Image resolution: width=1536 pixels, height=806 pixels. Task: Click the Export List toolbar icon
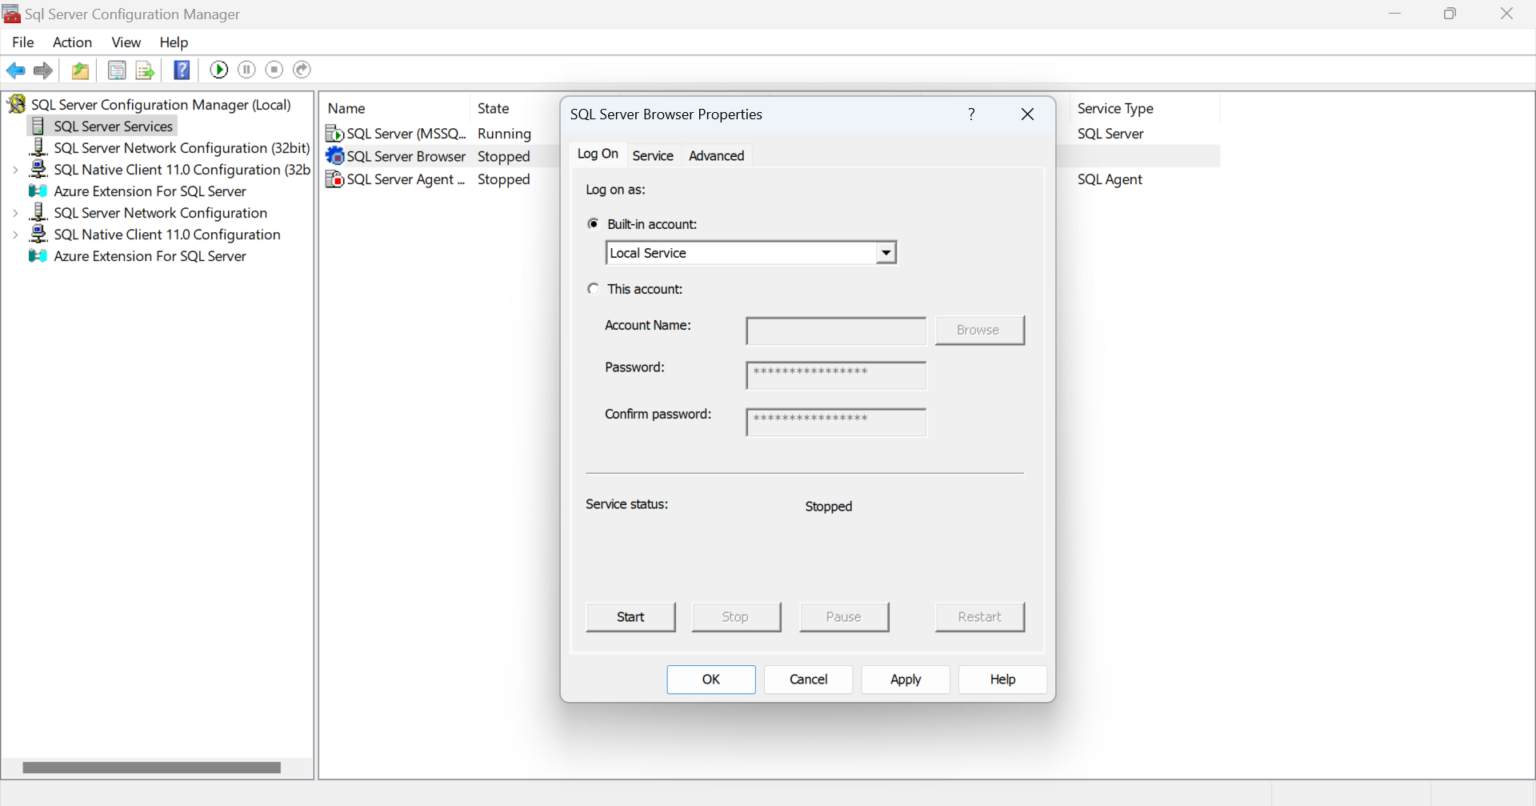[144, 69]
